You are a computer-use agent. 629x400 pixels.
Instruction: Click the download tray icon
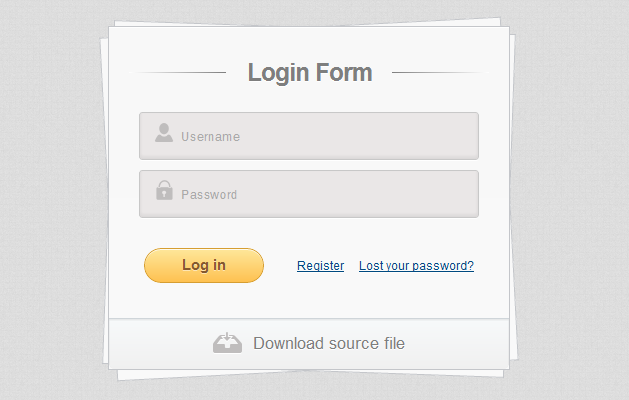point(227,343)
